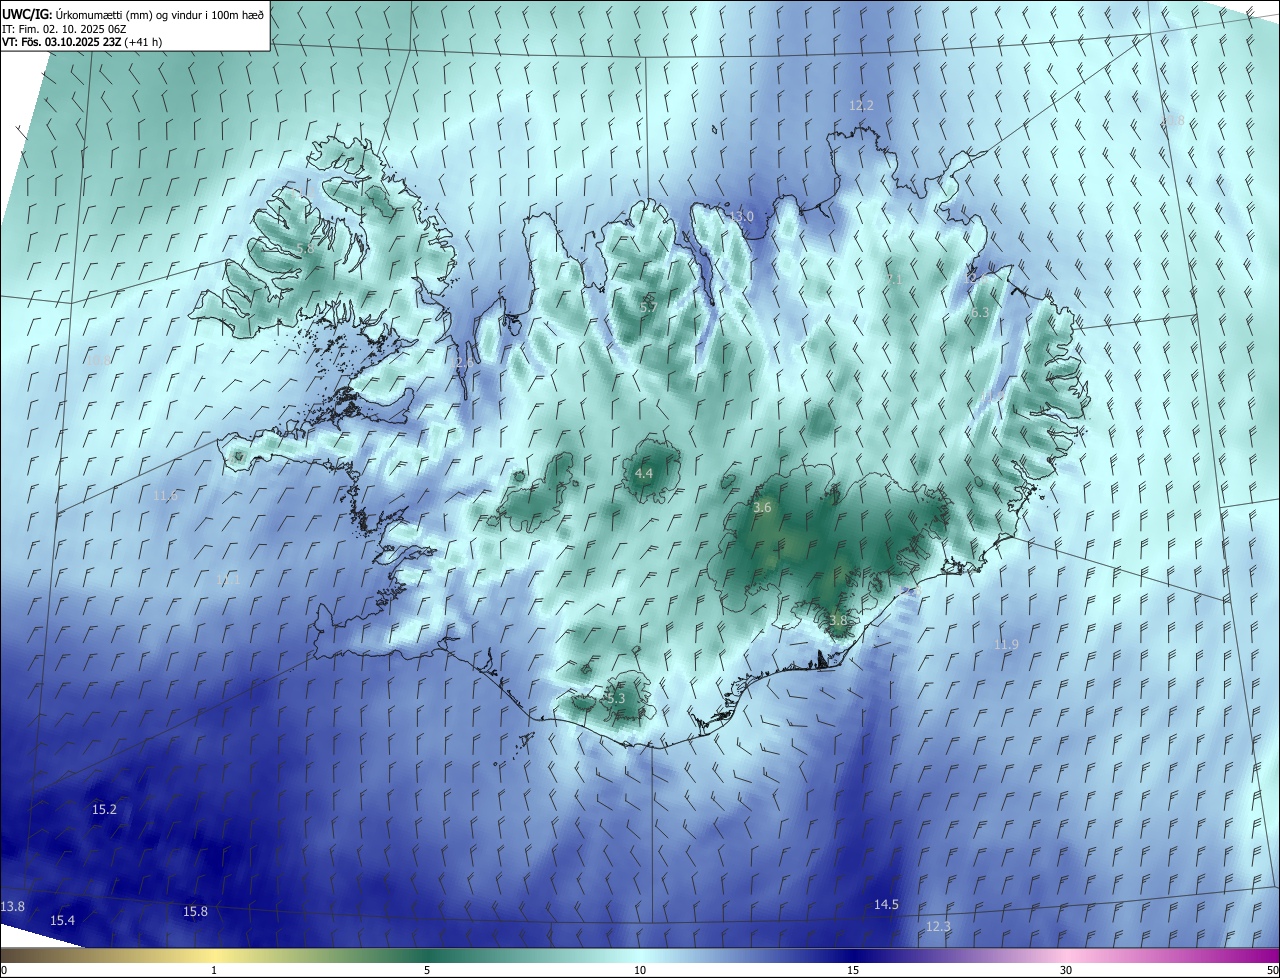Click the 14.5 value label
This screenshot has width=1280, height=978.
tap(886, 904)
